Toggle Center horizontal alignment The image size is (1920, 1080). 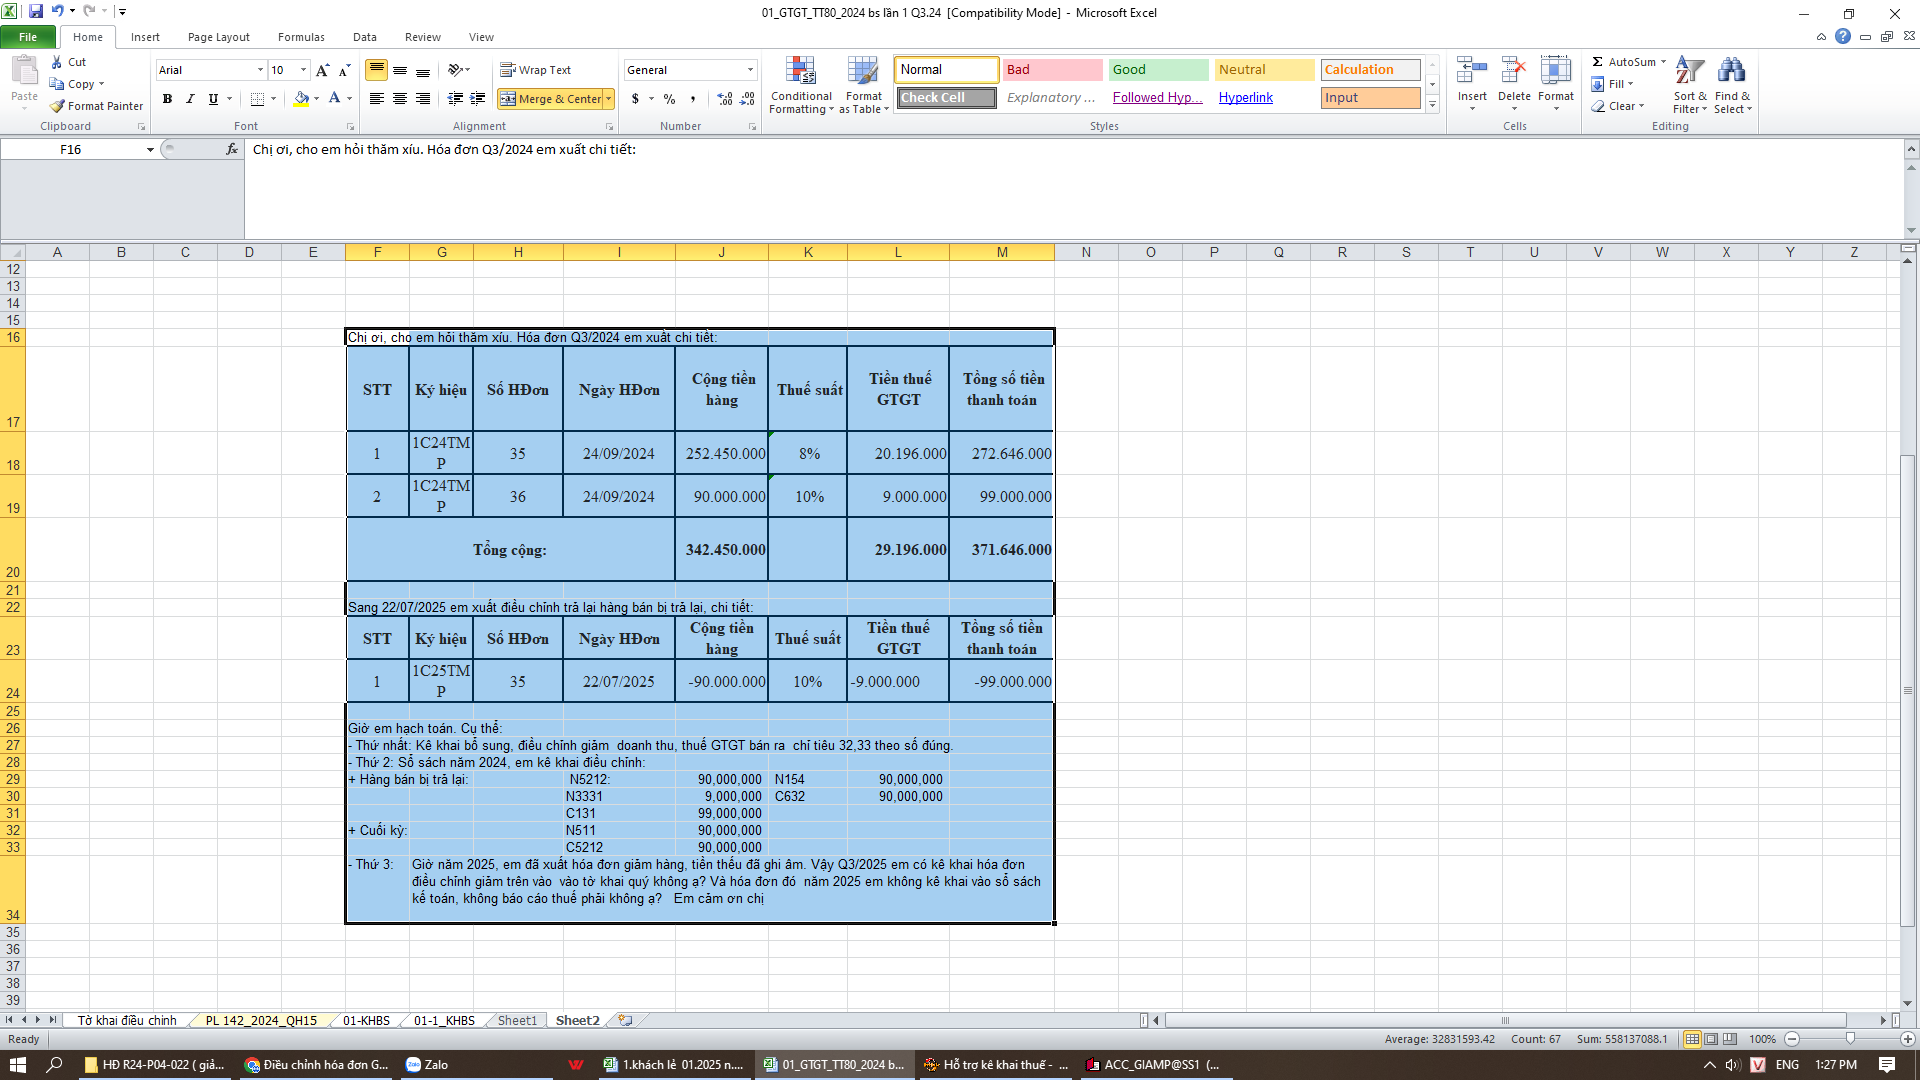[x=399, y=99]
